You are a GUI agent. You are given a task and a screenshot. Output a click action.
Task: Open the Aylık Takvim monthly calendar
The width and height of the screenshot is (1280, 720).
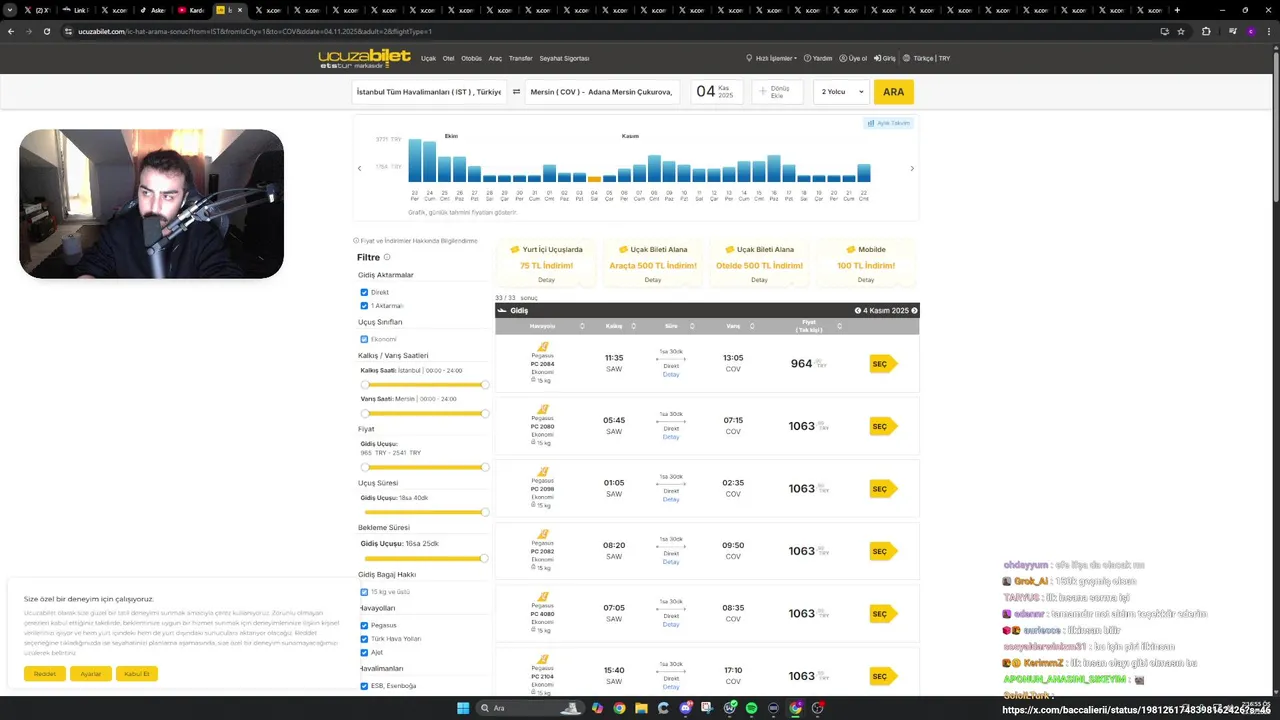pyautogui.click(x=889, y=123)
